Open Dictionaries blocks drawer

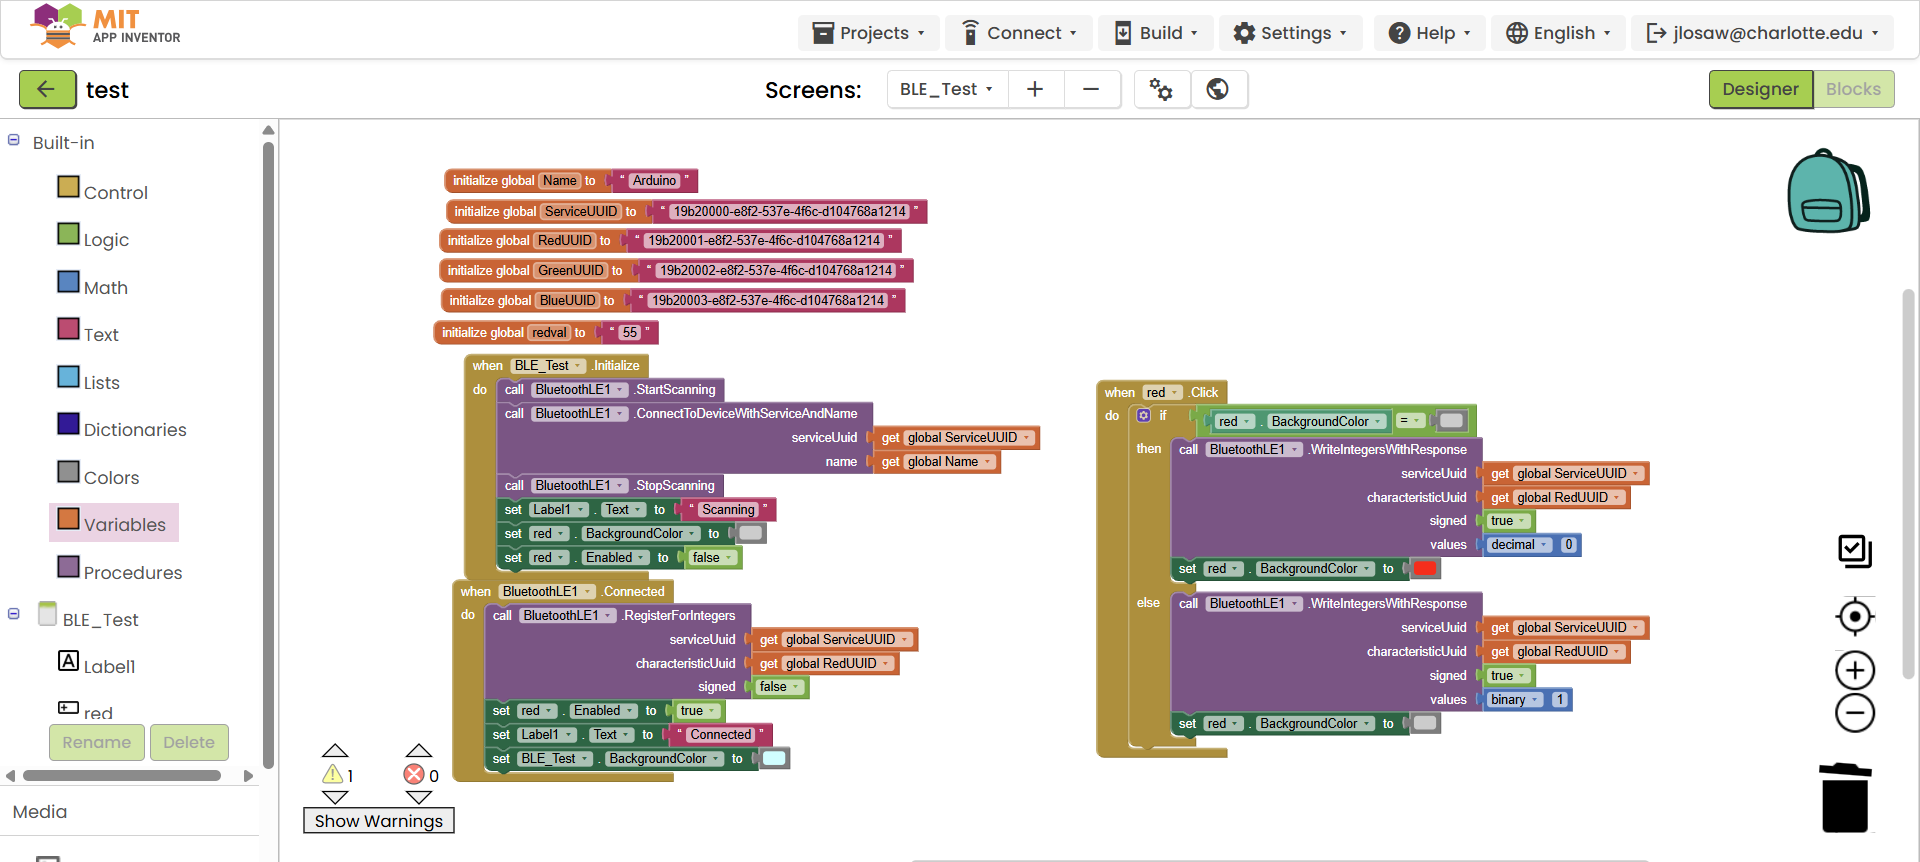click(x=122, y=429)
